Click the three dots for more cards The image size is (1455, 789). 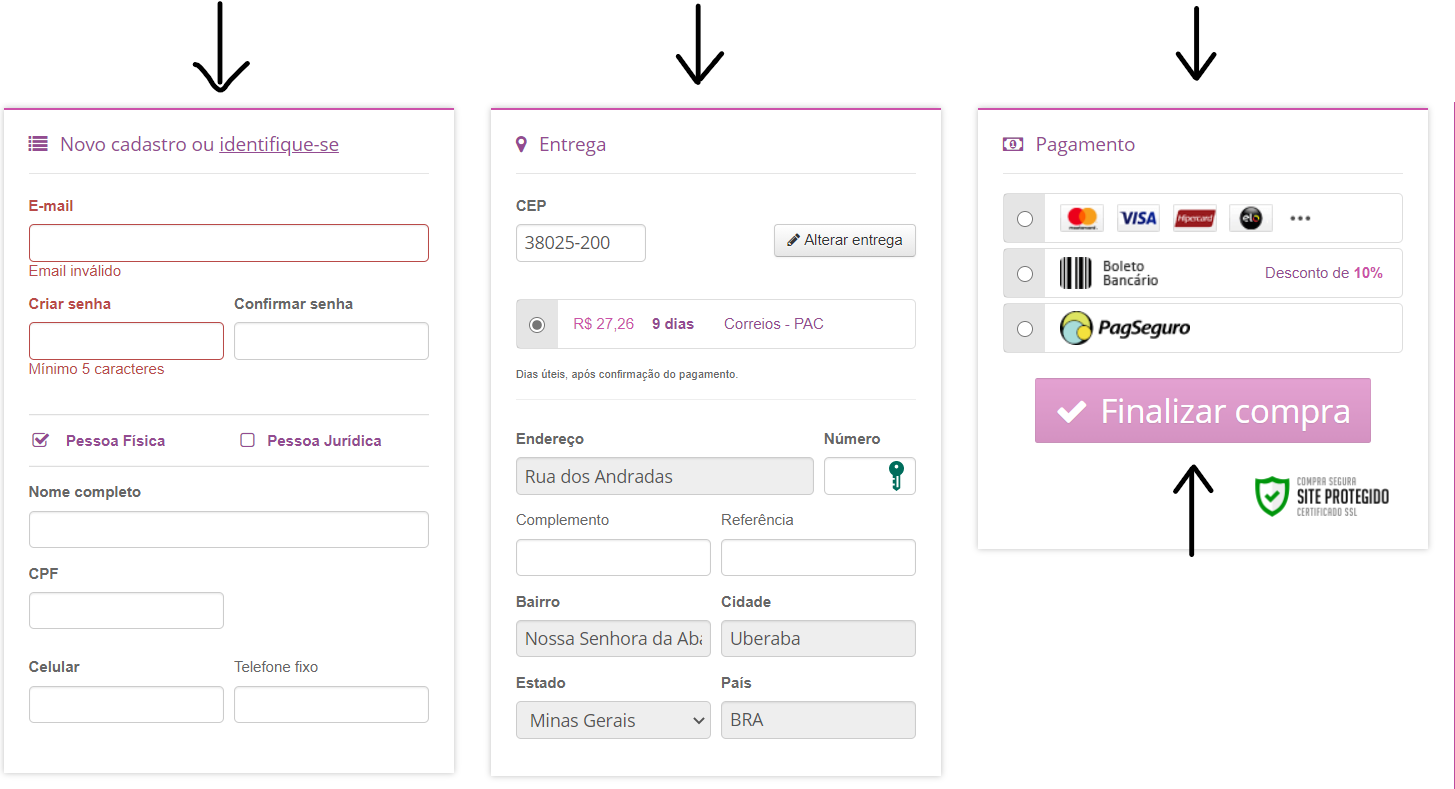coord(1300,218)
